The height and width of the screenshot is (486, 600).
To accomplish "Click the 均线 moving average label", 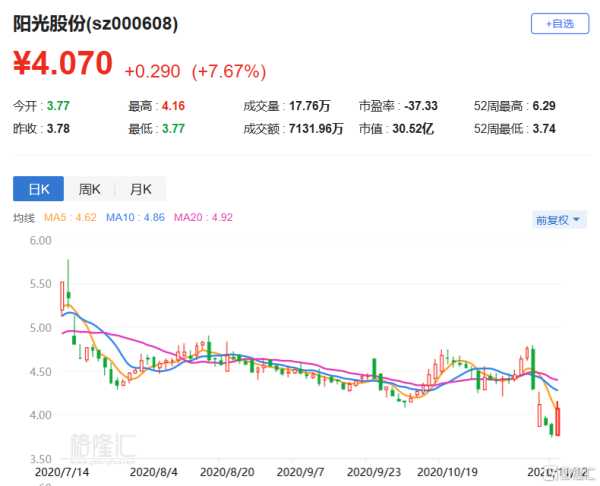I will tap(23, 218).
